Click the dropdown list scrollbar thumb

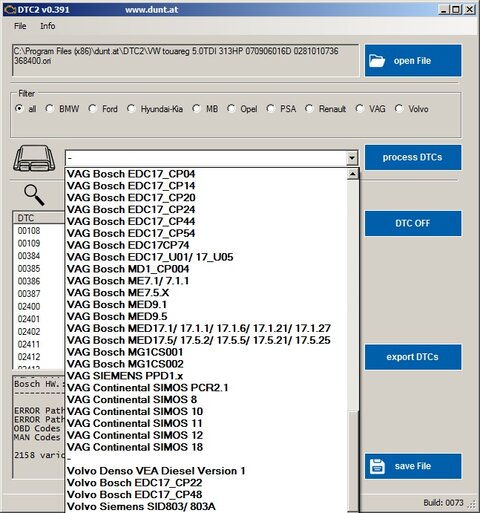[x=352, y=461]
